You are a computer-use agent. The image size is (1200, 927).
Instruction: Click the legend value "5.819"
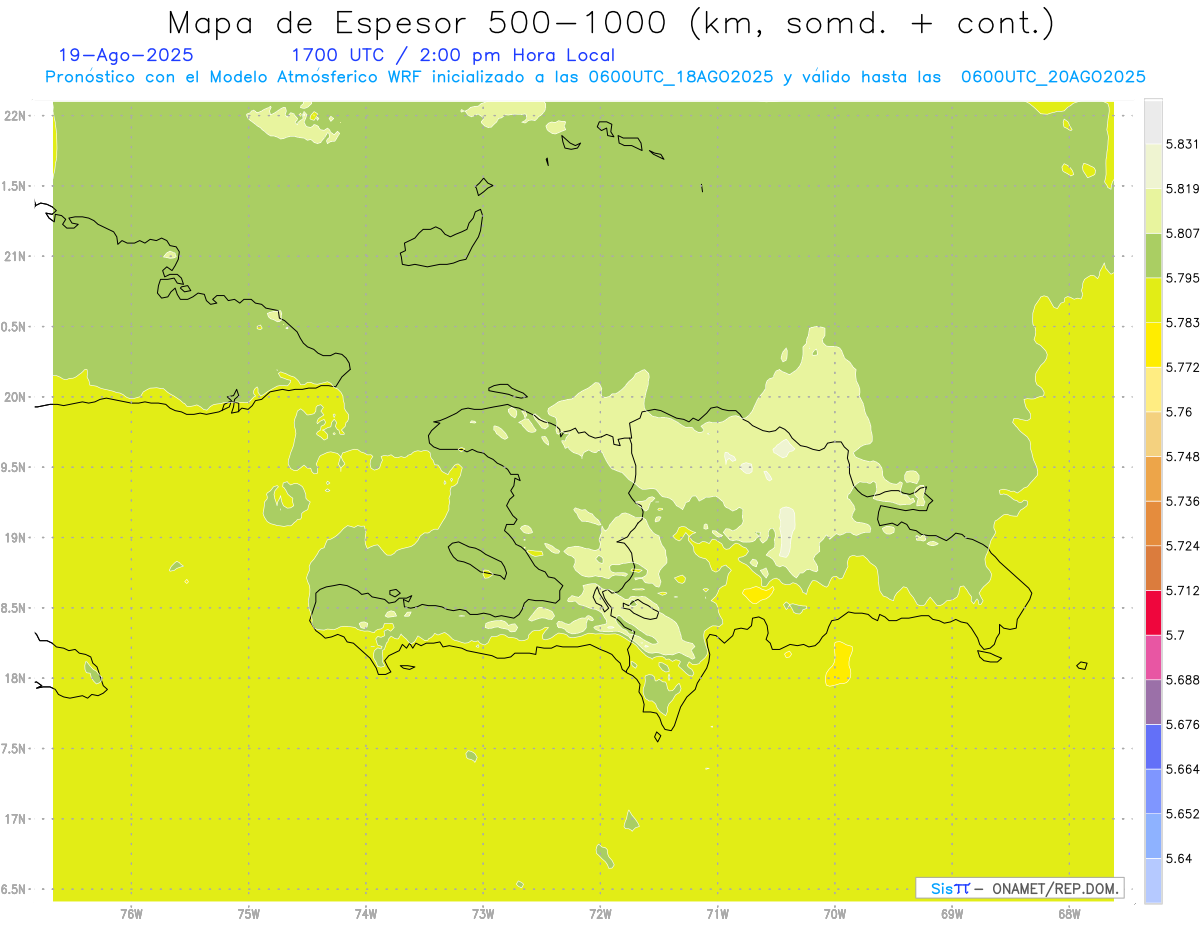(1183, 188)
